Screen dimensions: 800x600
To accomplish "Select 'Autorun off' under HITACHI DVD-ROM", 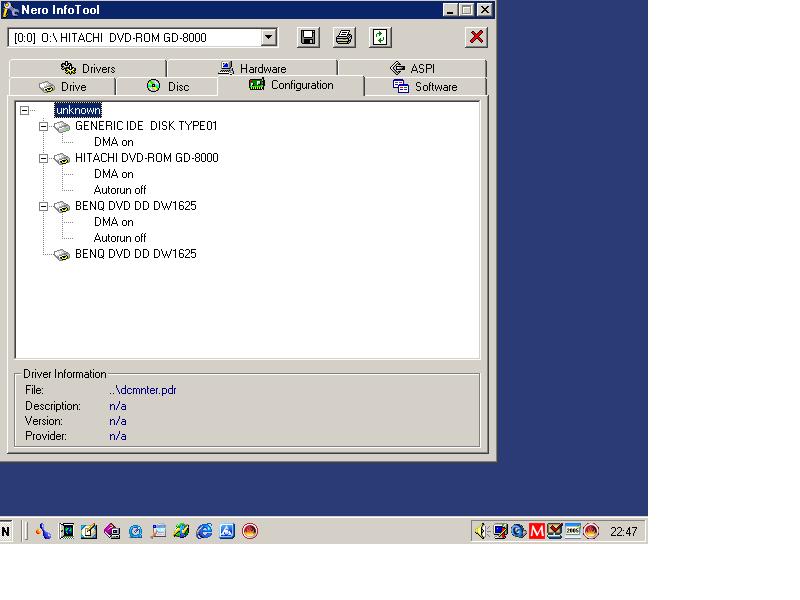I will (x=120, y=190).
